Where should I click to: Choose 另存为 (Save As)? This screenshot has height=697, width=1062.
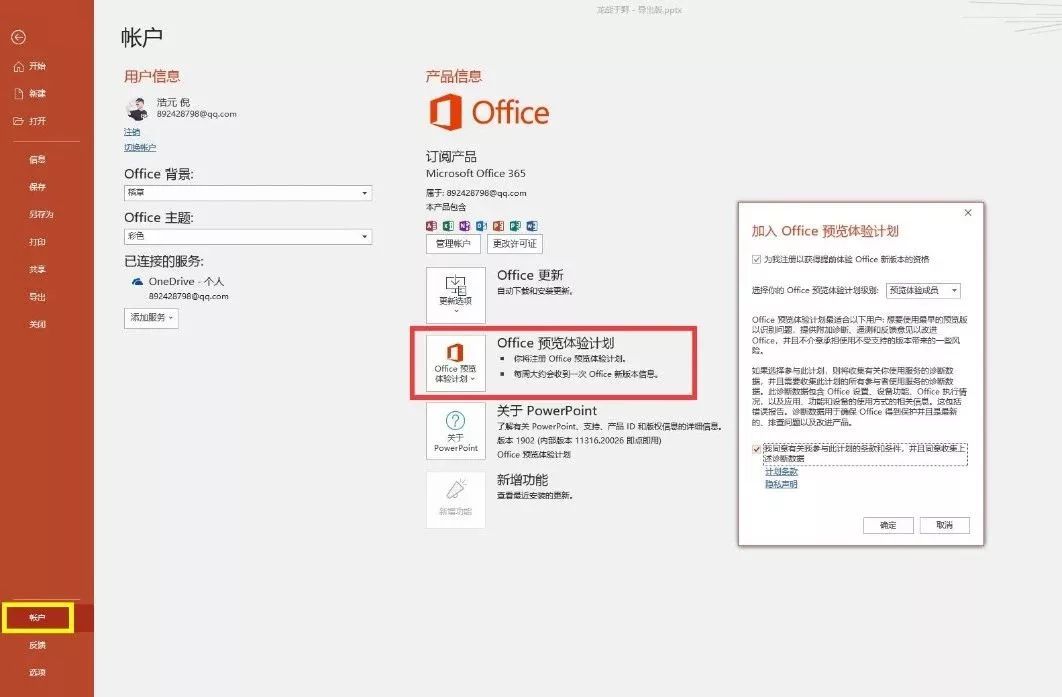(41, 215)
